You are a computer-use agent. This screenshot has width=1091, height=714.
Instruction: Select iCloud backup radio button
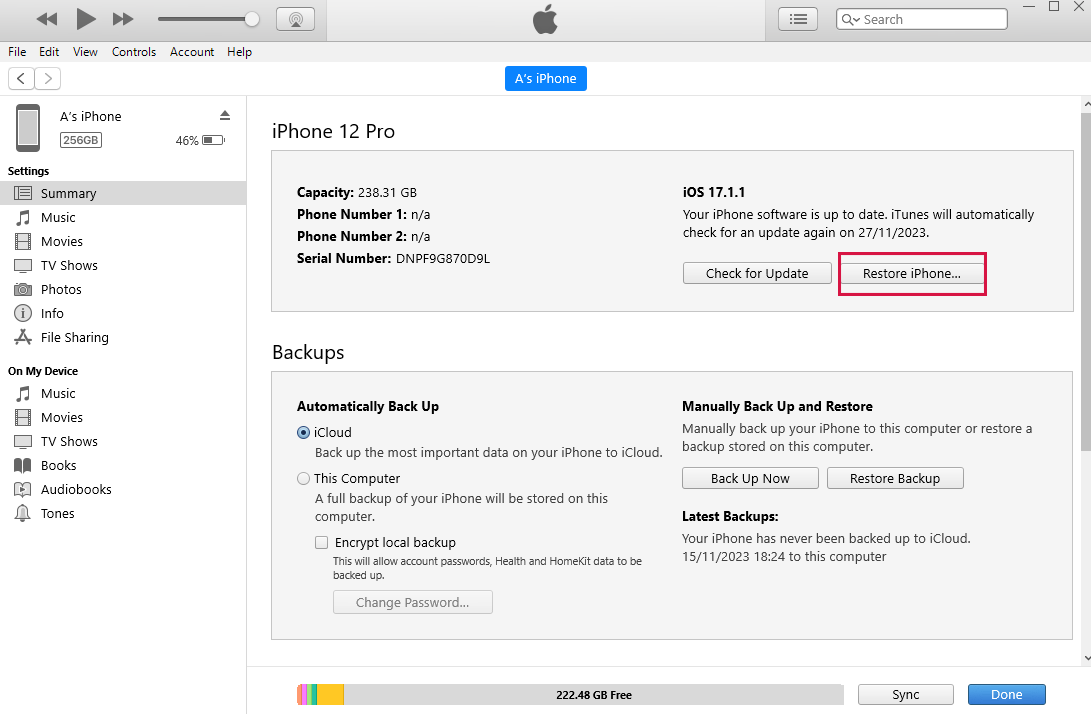click(x=303, y=433)
